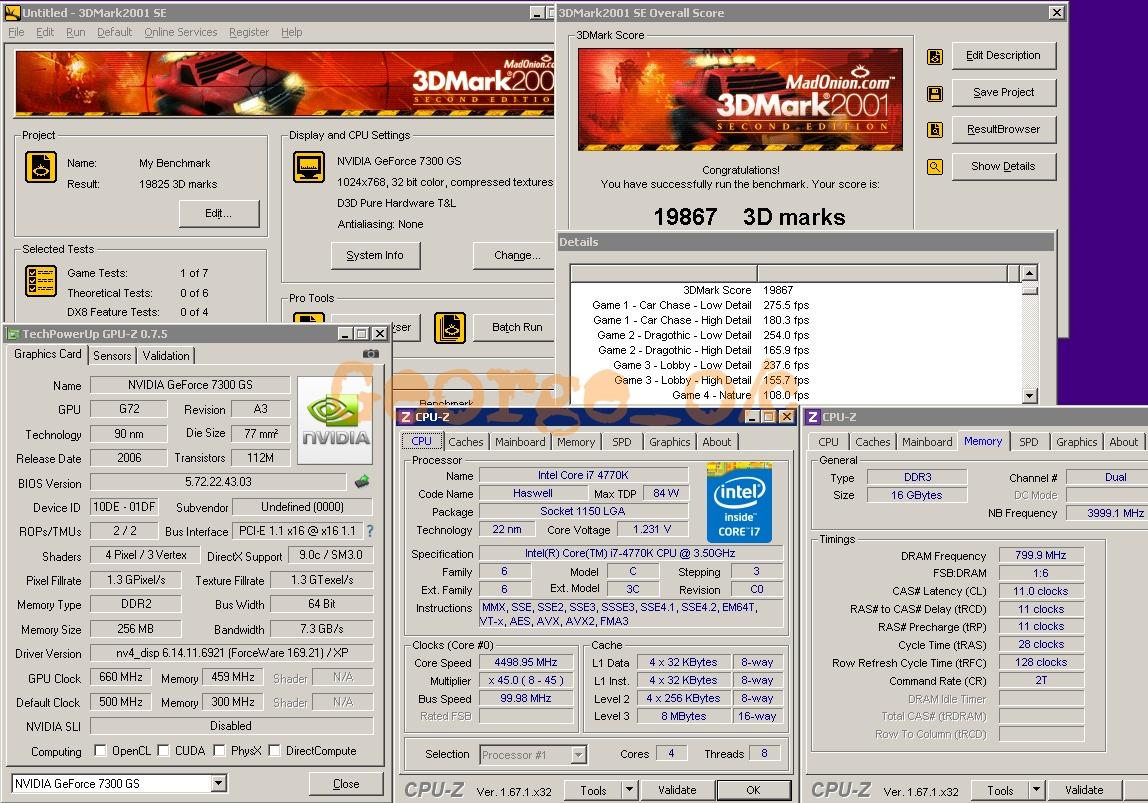This screenshot has width=1148, height=803.
Task: Click the NVIDIA logo in GPU-Z
Action: (x=335, y=420)
